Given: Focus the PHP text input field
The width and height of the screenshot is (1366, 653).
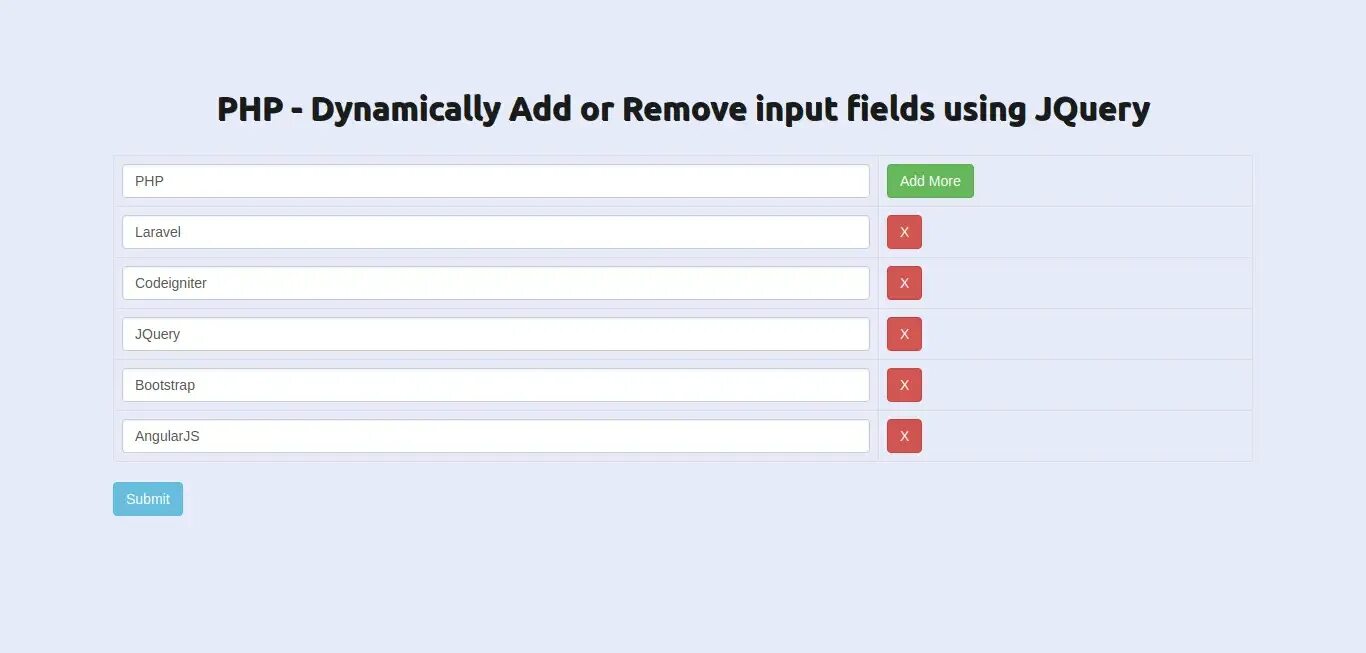Looking at the screenshot, I should pos(496,181).
